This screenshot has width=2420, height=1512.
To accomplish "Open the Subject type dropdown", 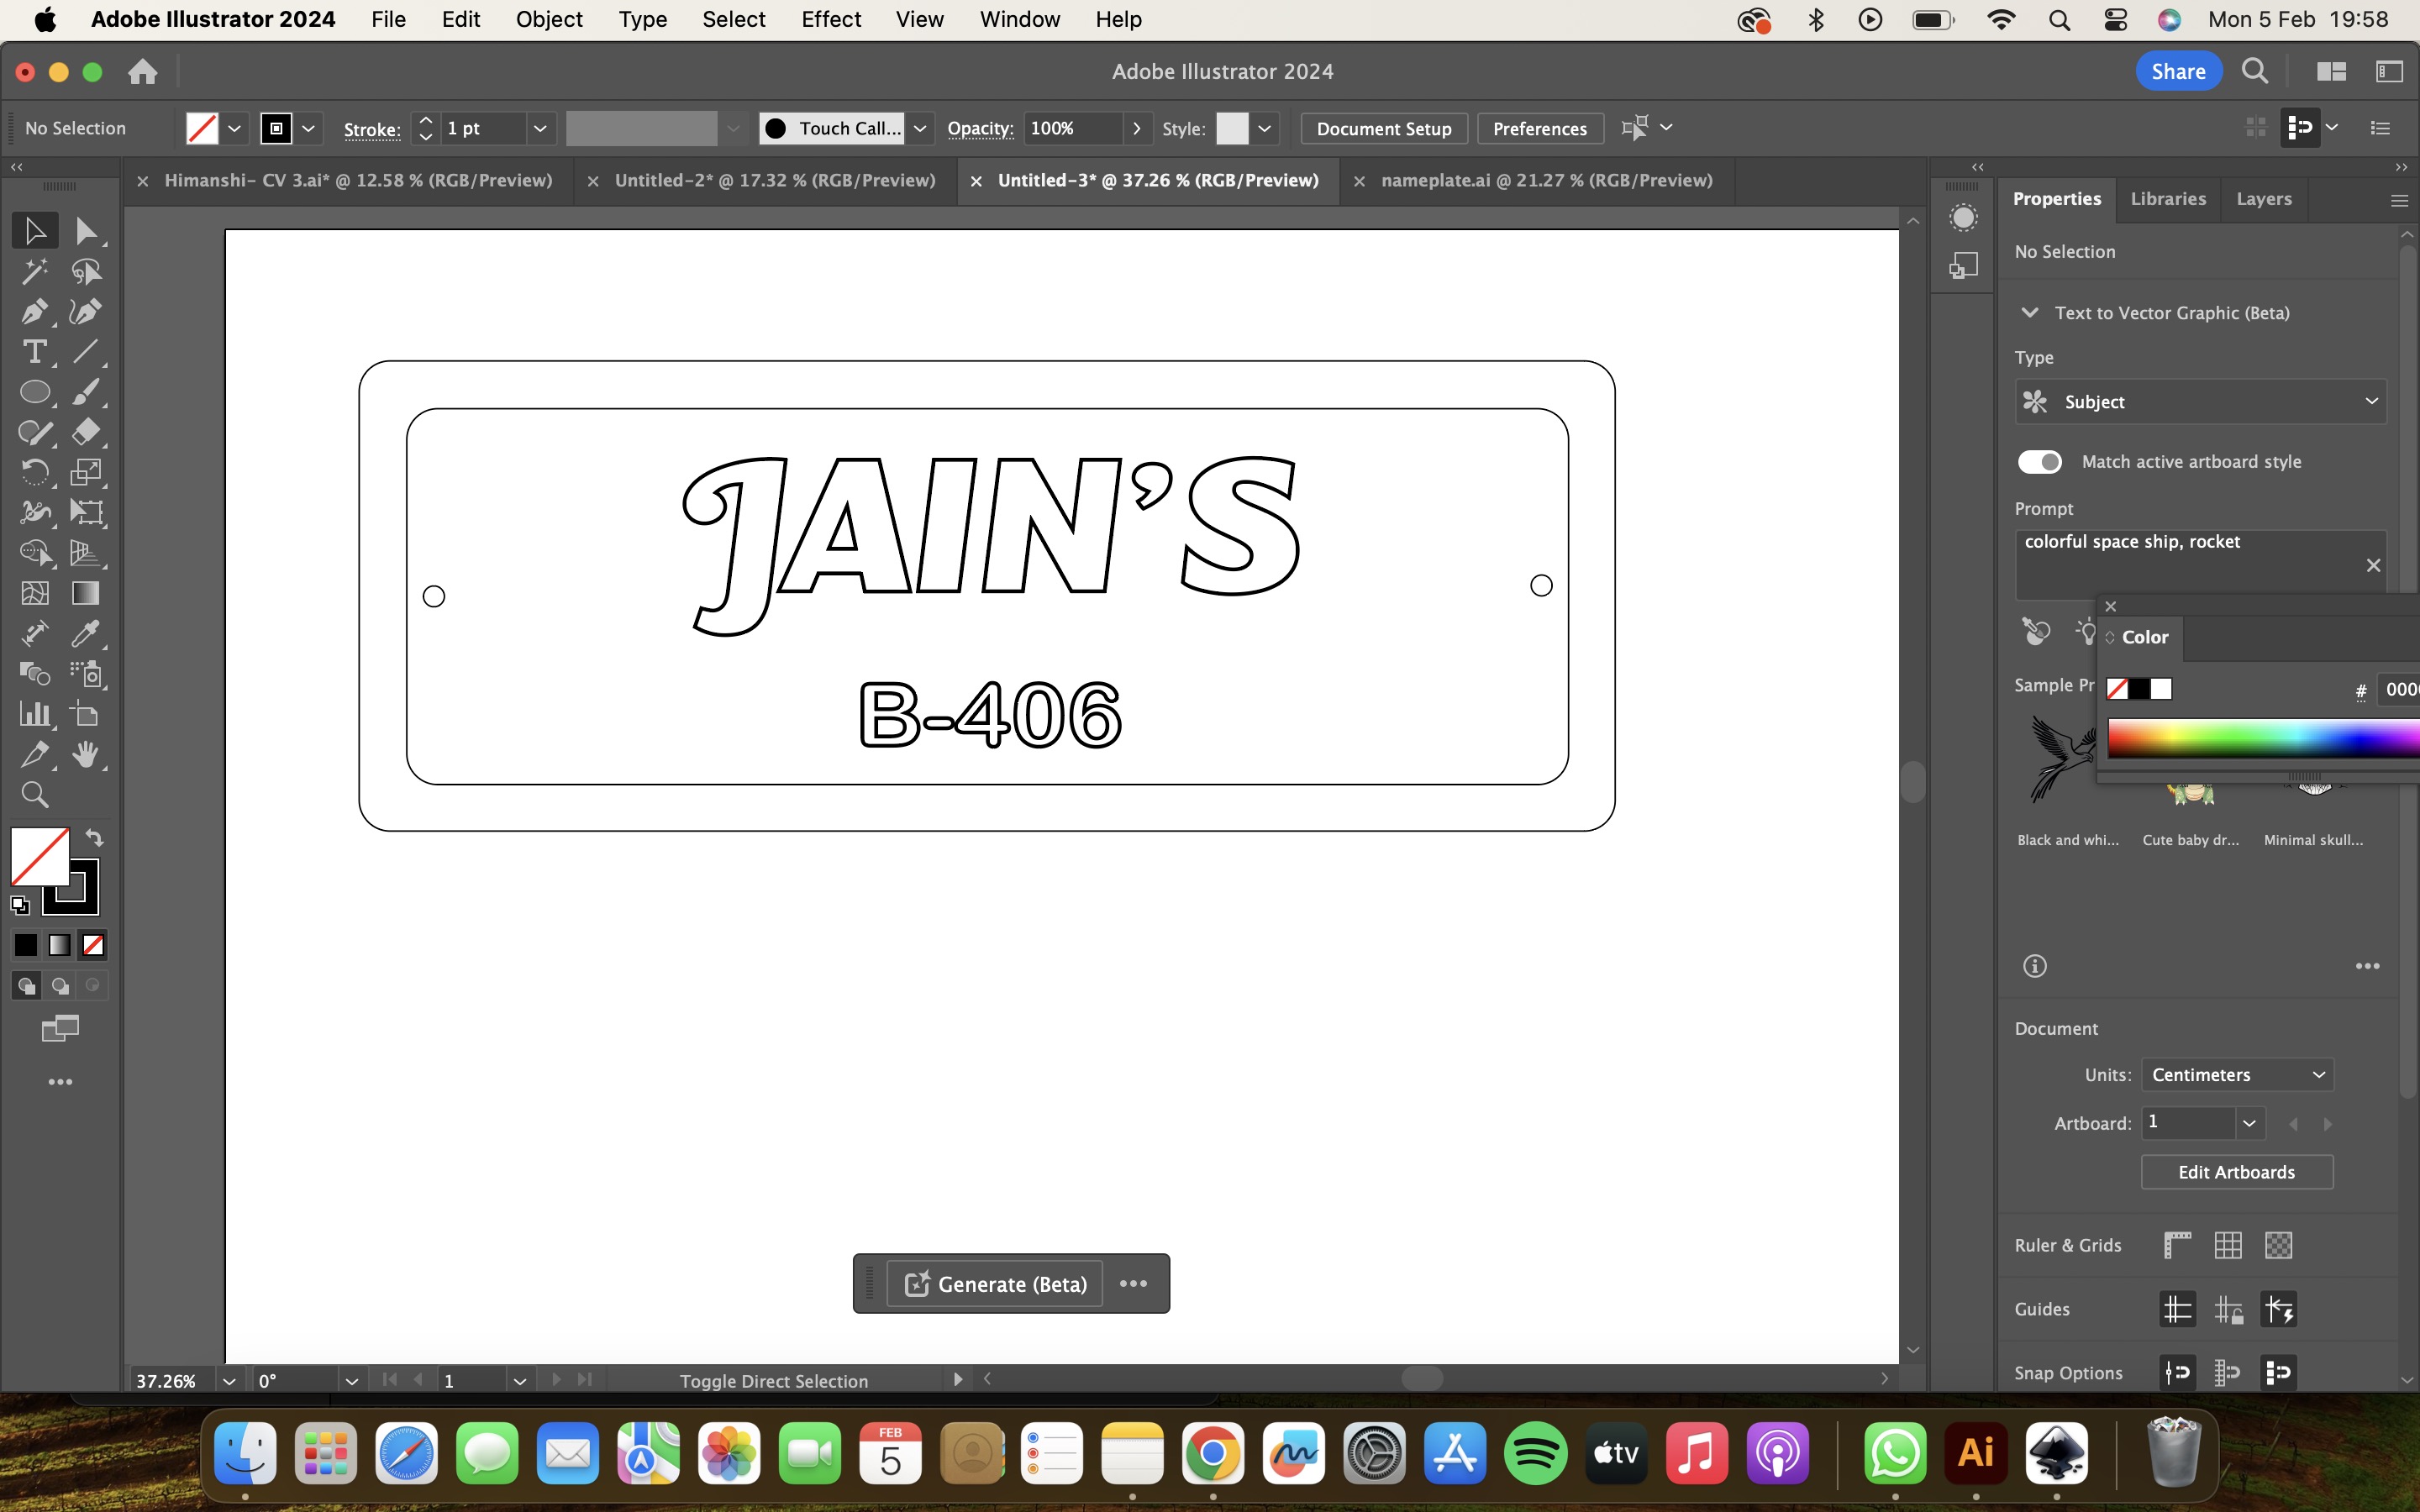I will [2200, 402].
